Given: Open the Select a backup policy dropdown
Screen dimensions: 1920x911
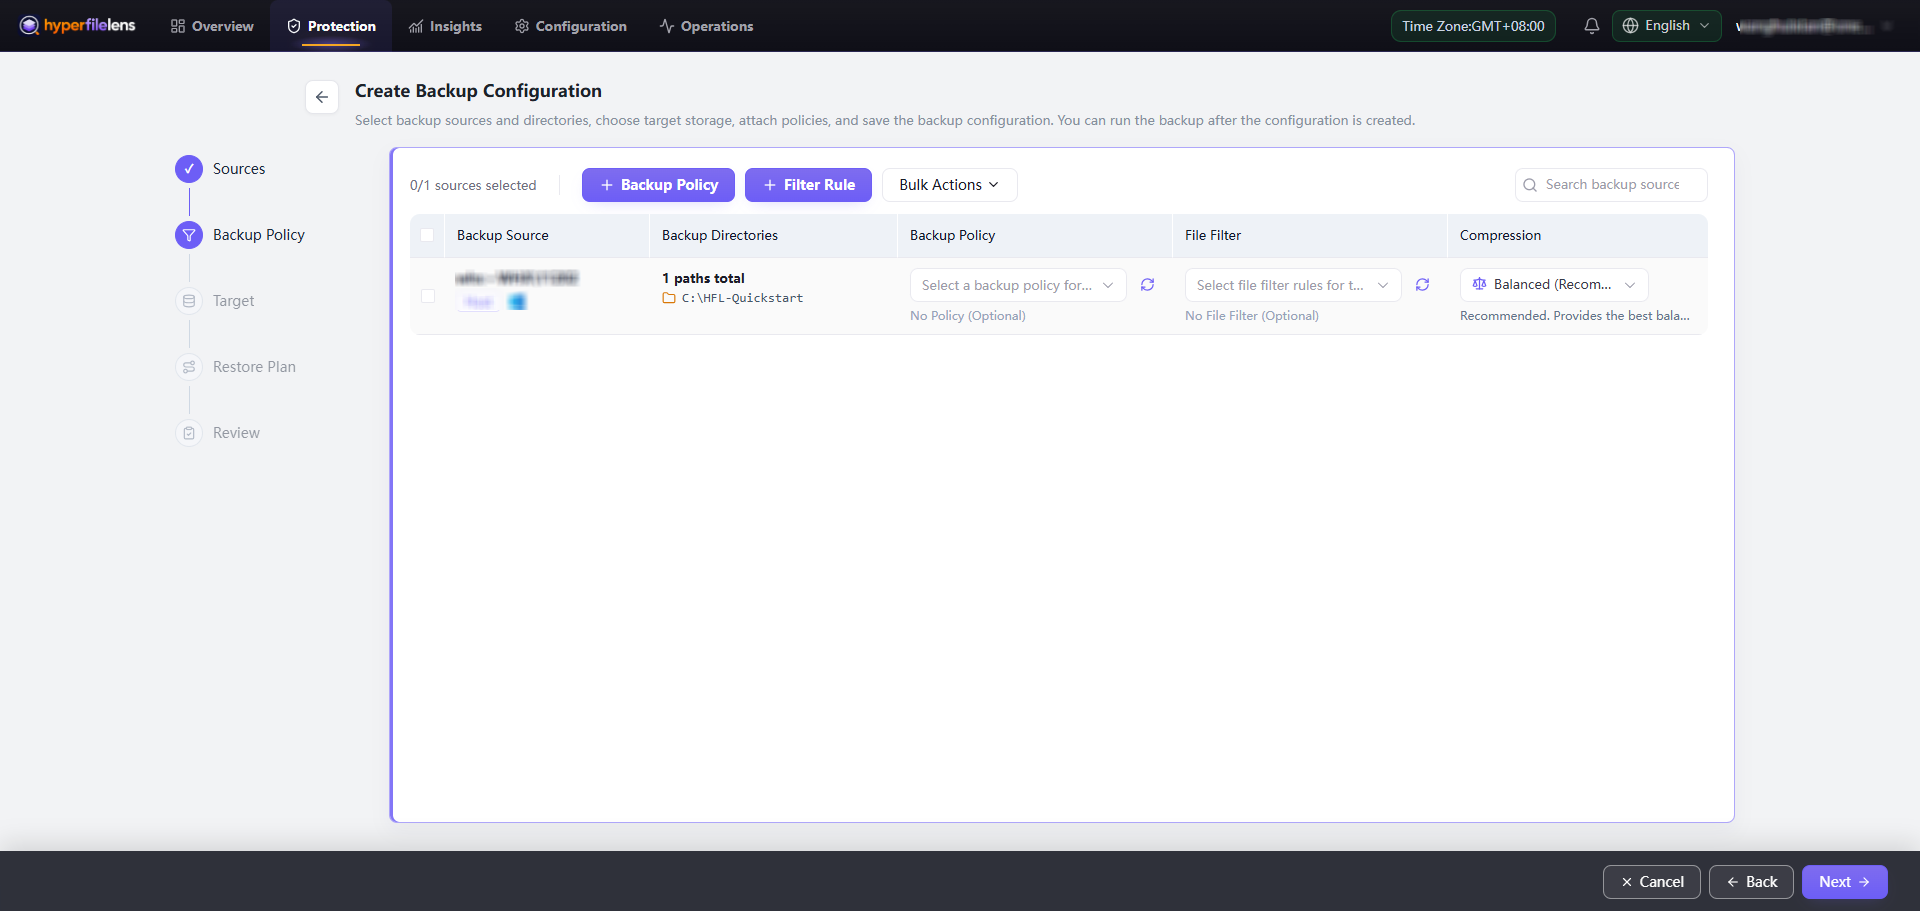Looking at the screenshot, I should (1018, 285).
